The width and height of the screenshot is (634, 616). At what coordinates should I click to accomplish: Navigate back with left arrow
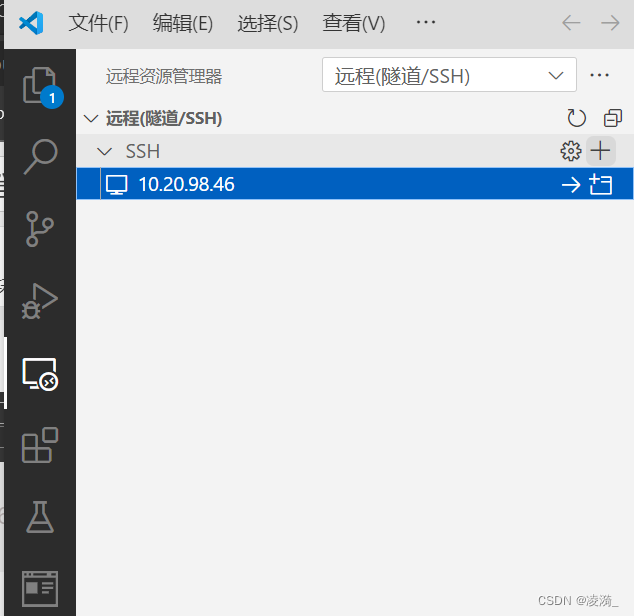(571, 23)
